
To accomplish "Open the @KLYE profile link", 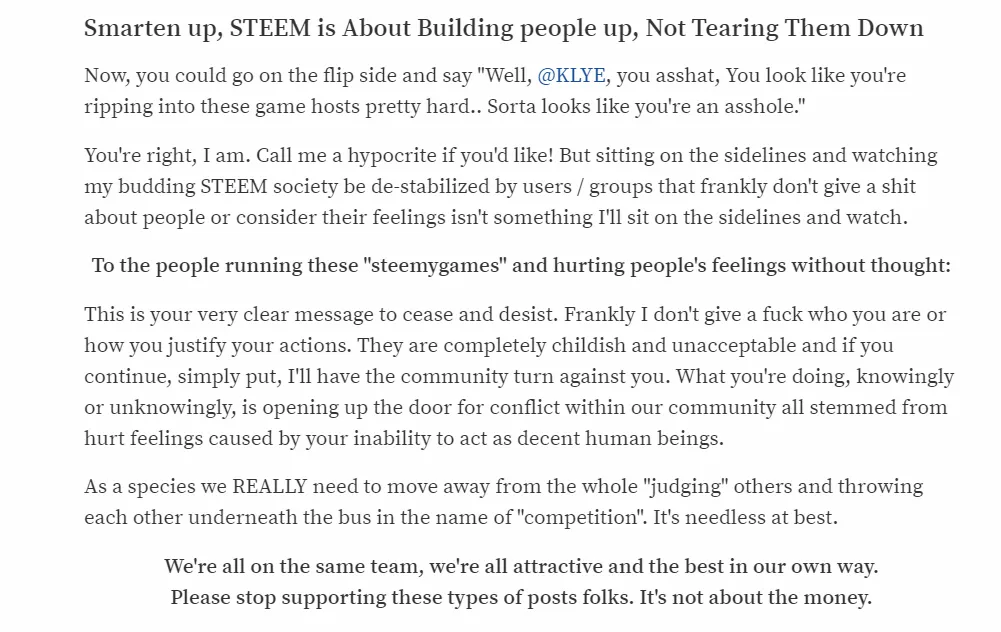I will 571,76.
